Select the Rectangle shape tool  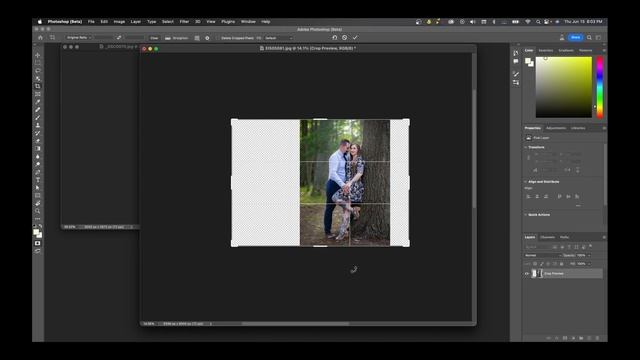(x=38, y=196)
